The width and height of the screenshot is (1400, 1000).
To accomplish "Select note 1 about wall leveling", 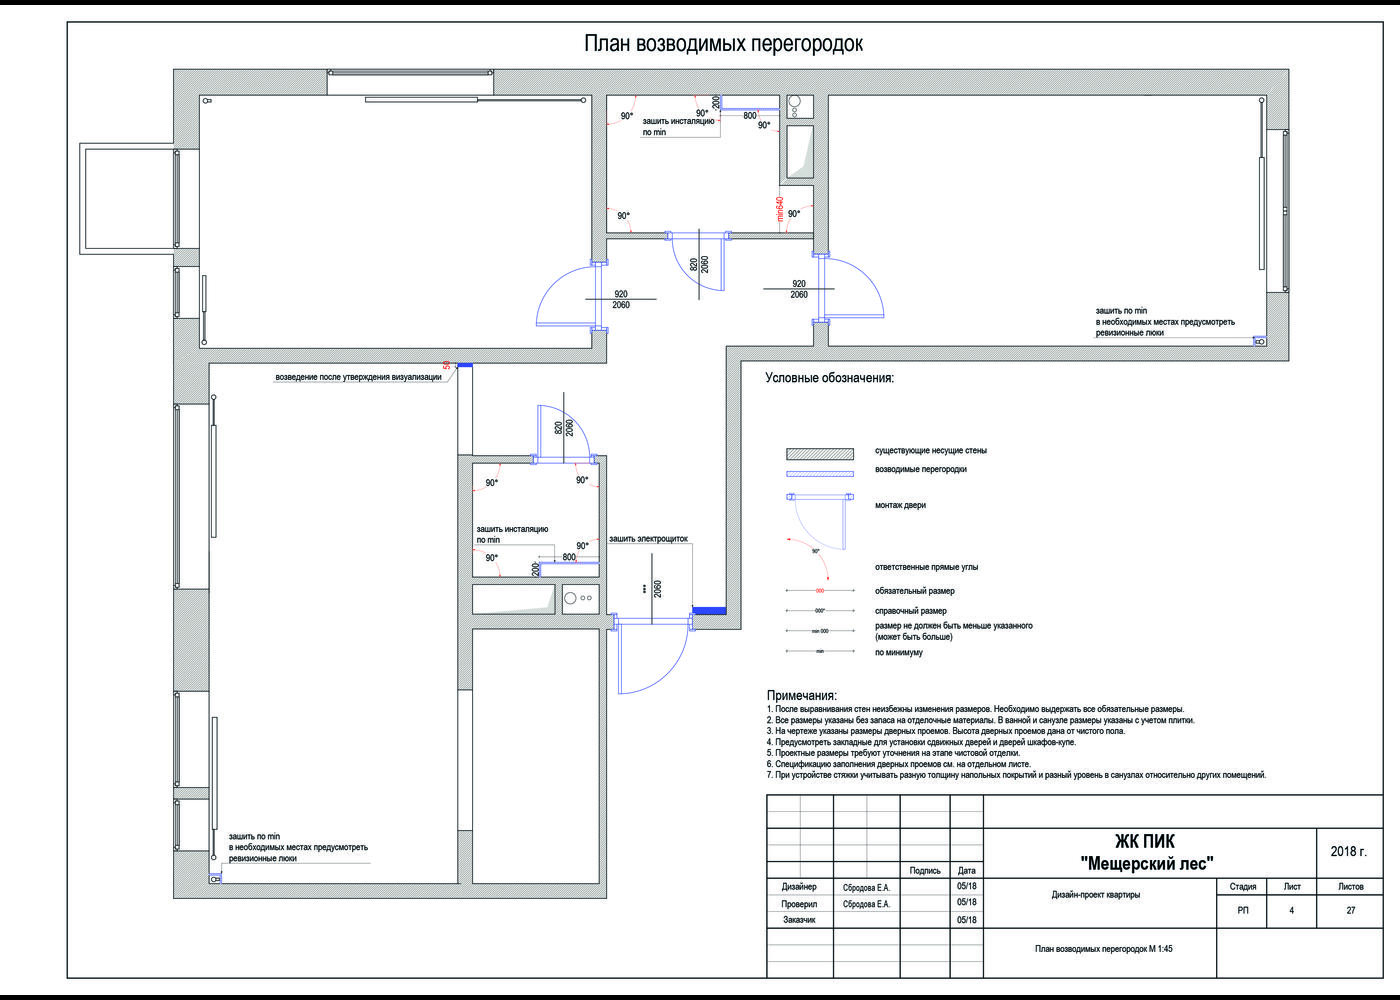I will point(975,709).
